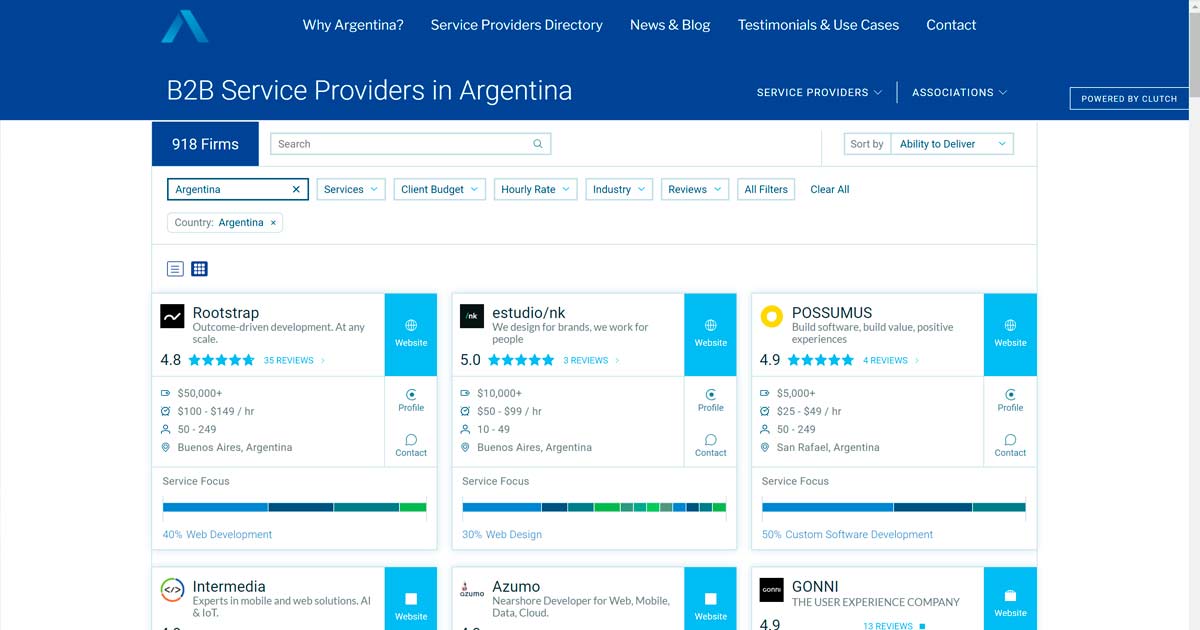1200x630 pixels.
Task: Open the Rootstrap company title
Action: (226, 312)
